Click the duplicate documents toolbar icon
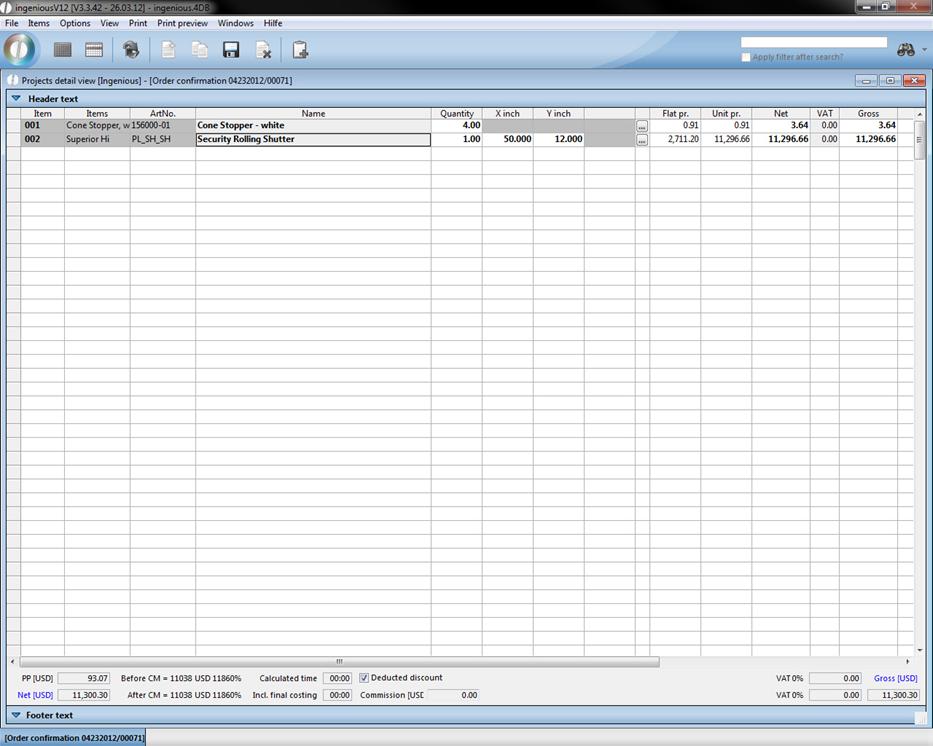 click(x=200, y=49)
